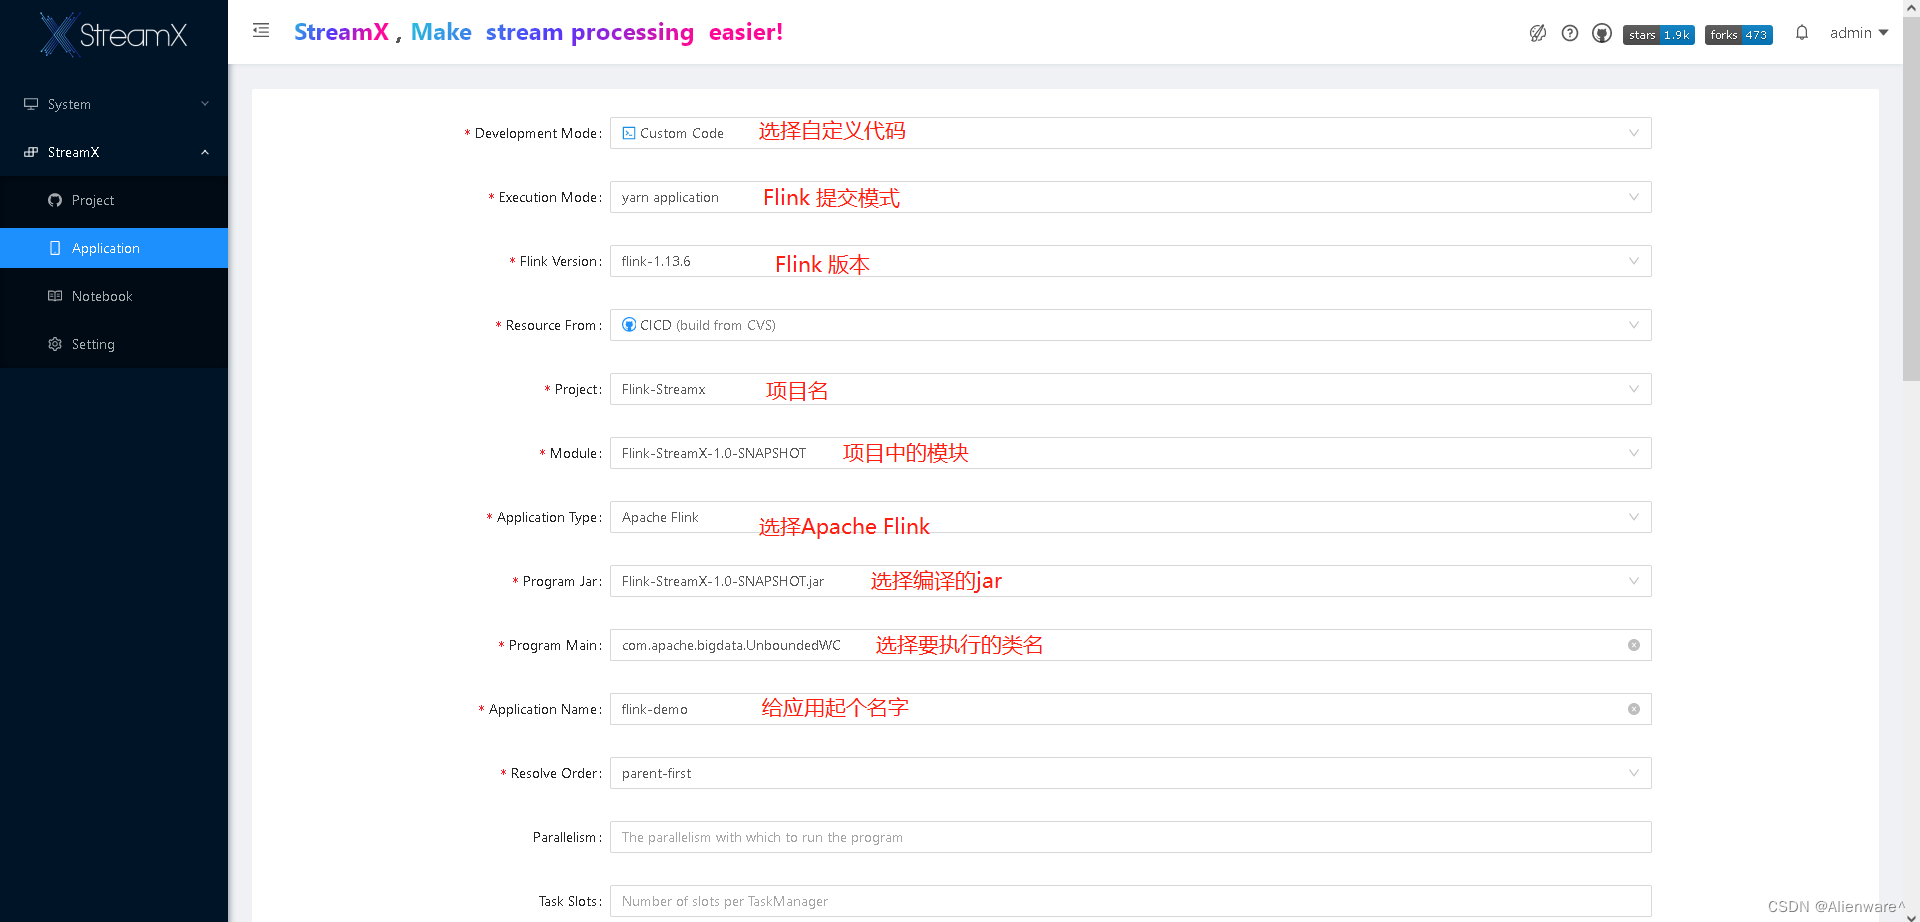
Task: Open the Resource From dropdown
Action: [x=1130, y=325]
